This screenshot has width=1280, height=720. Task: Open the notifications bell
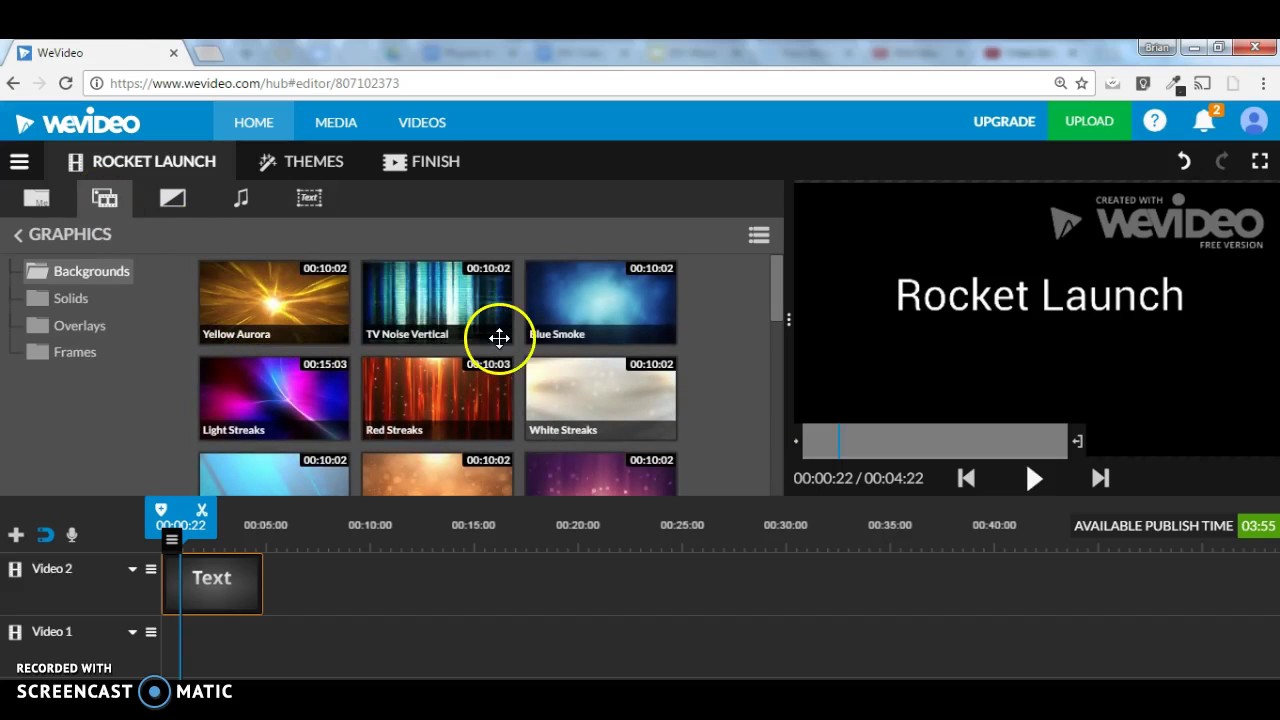1204,122
